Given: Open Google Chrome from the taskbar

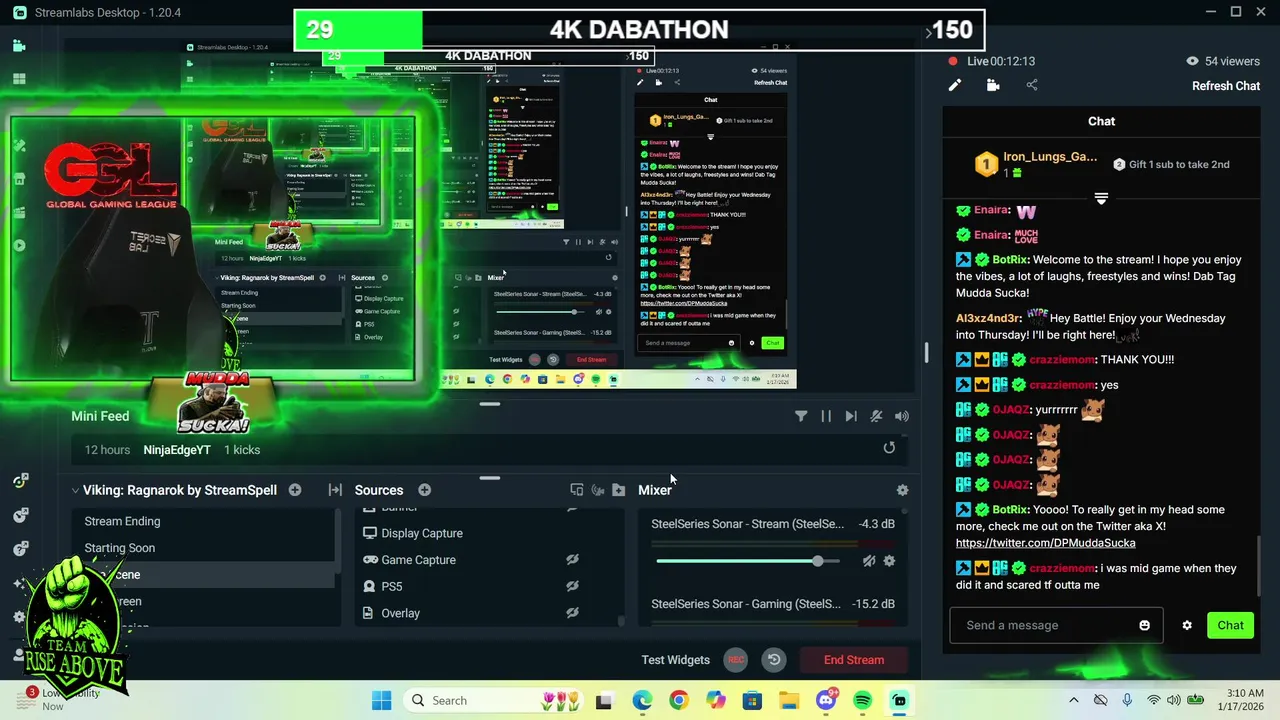Looking at the screenshot, I should point(678,701).
